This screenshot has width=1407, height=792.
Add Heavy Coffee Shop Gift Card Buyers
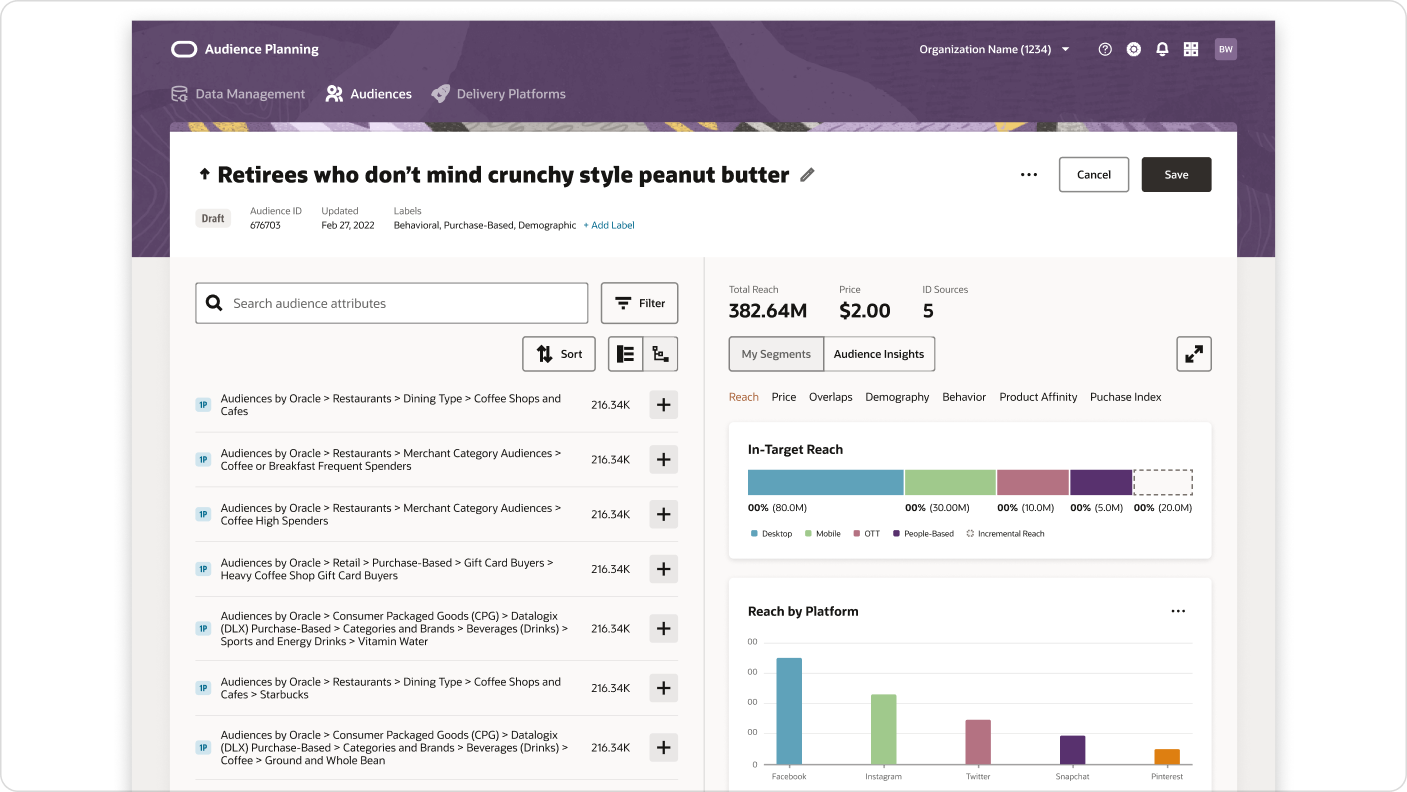point(664,569)
